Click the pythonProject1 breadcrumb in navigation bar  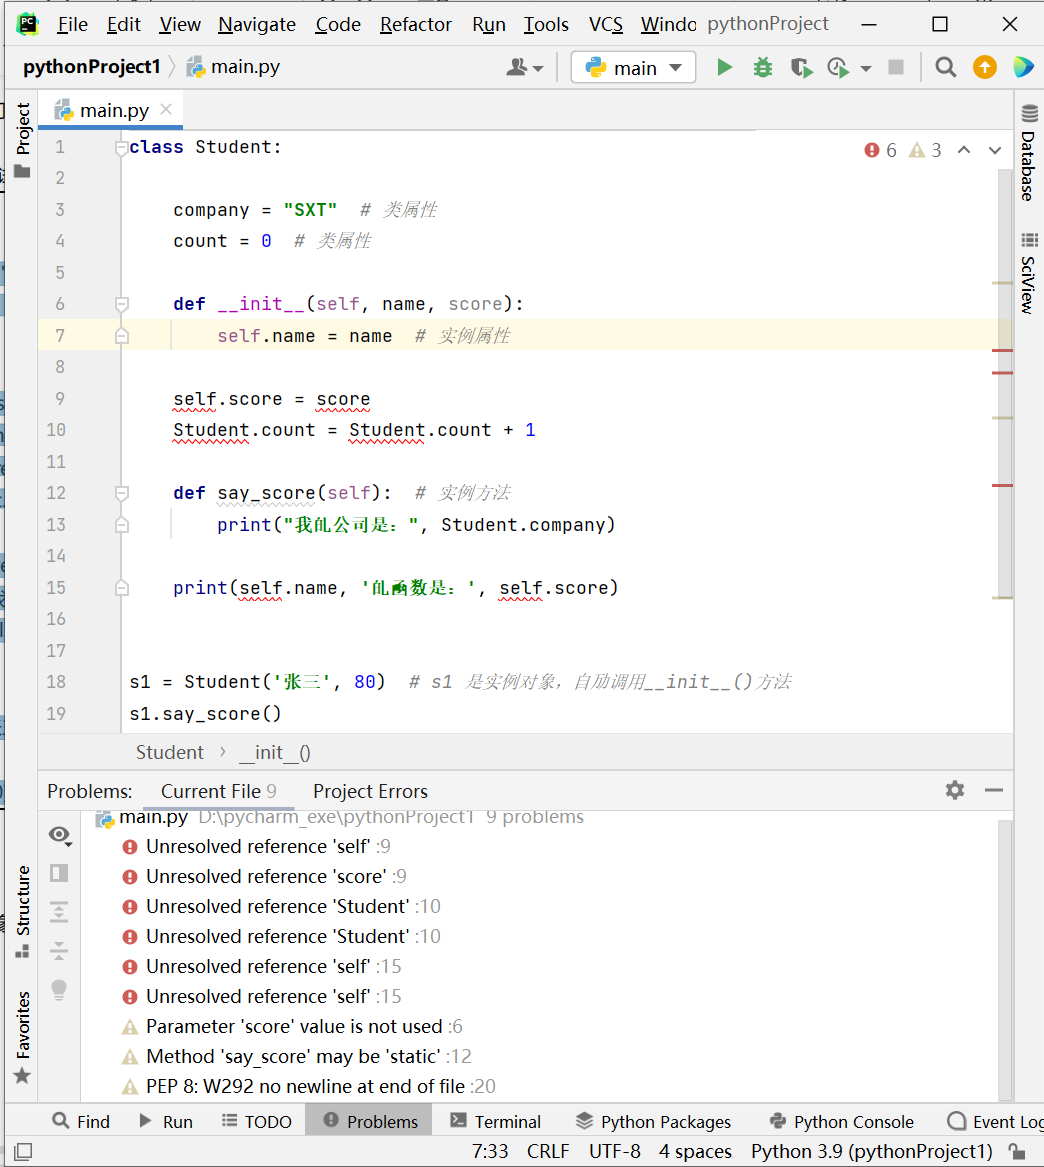click(92, 67)
